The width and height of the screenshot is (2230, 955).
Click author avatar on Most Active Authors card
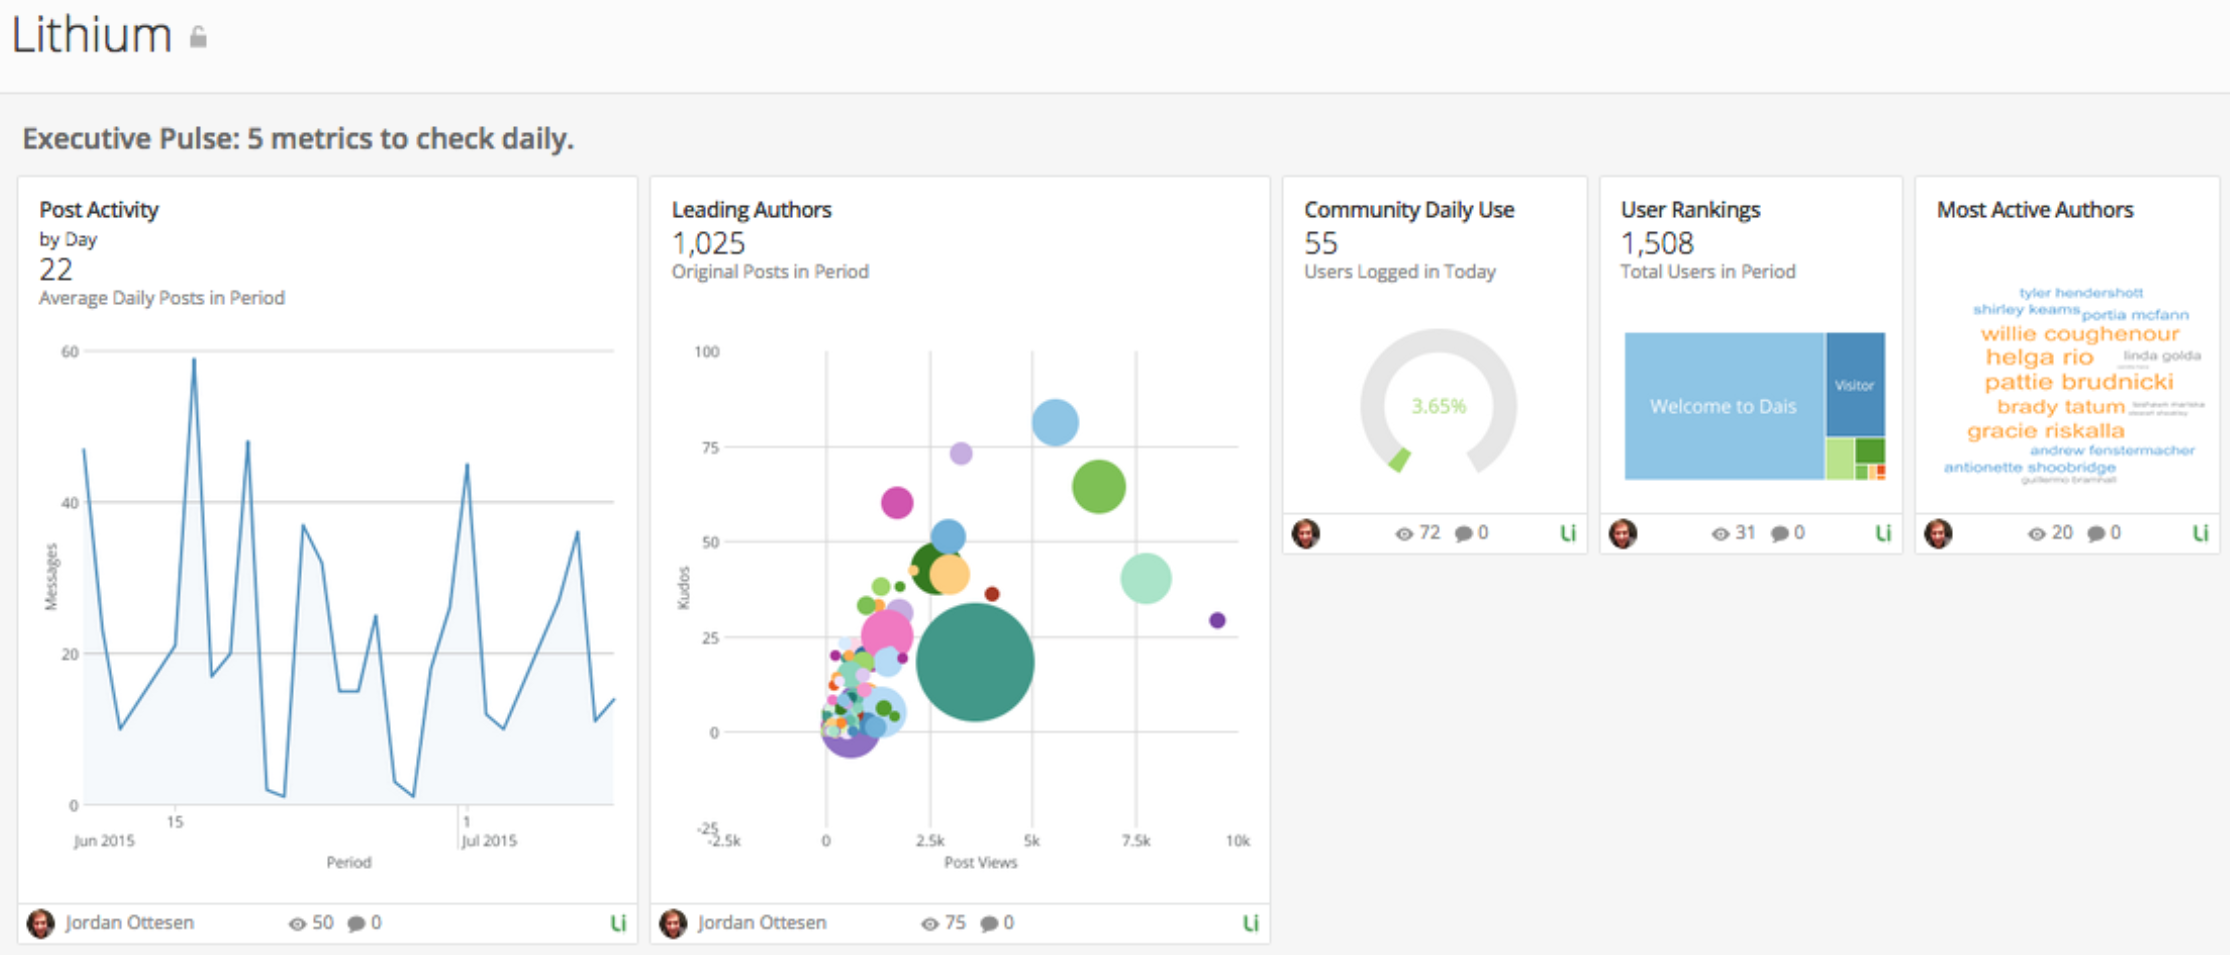click(x=1938, y=534)
